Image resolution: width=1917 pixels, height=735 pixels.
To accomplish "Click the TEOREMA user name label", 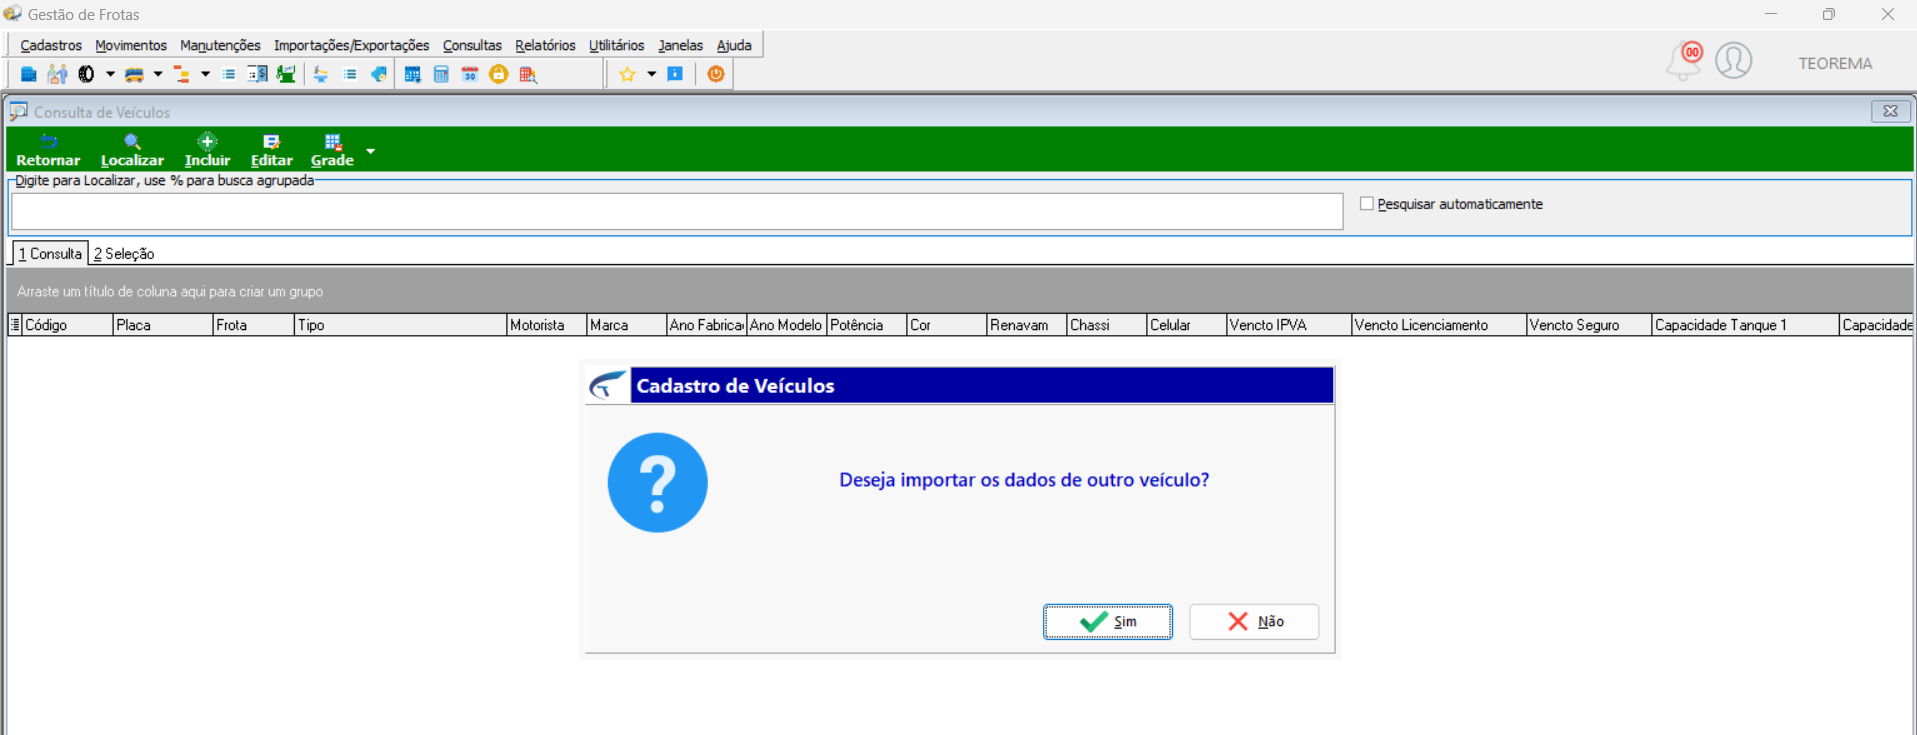I will click(1835, 63).
